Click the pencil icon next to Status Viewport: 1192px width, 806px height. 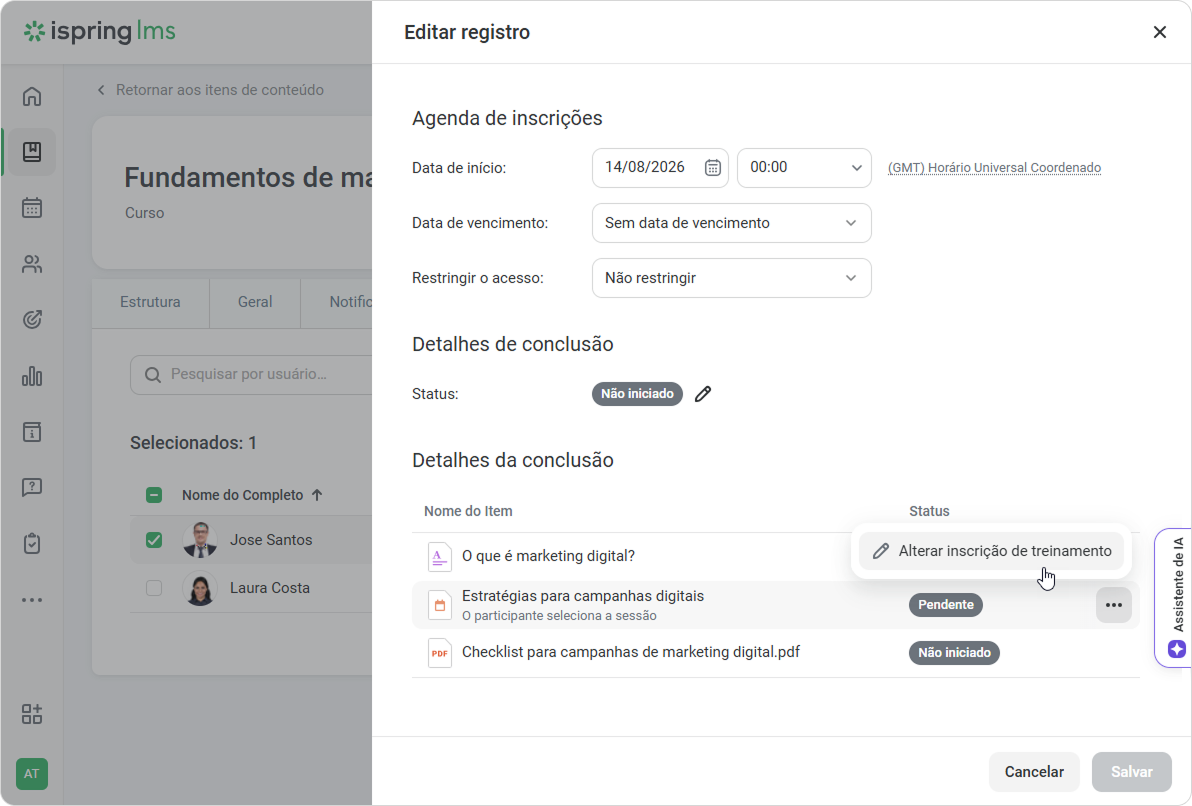click(x=703, y=394)
